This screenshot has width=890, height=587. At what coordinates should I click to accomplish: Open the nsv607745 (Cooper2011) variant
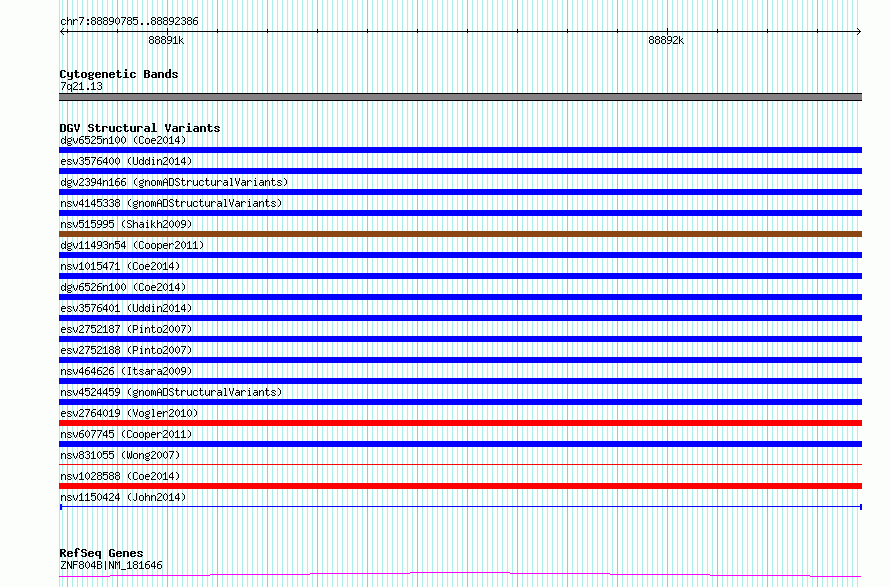(x=126, y=434)
